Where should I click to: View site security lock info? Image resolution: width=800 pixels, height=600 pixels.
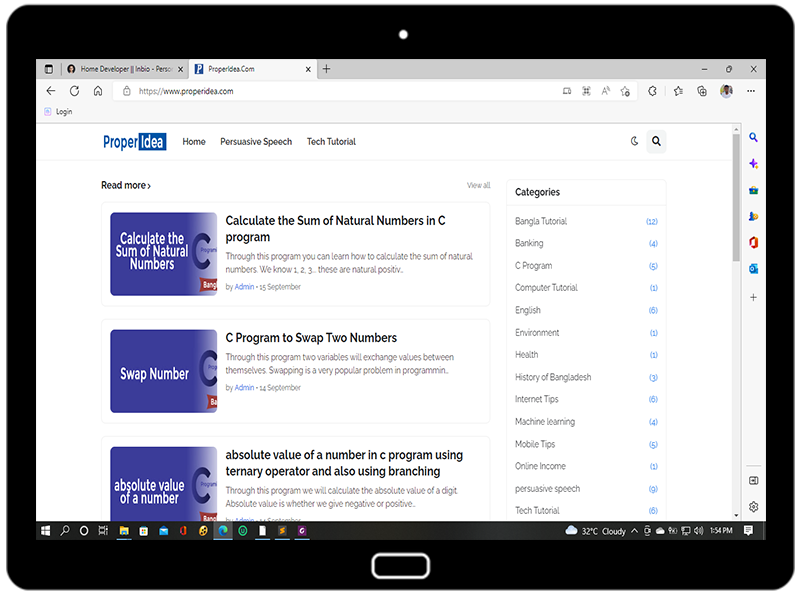pyautogui.click(x=127, y=91)
